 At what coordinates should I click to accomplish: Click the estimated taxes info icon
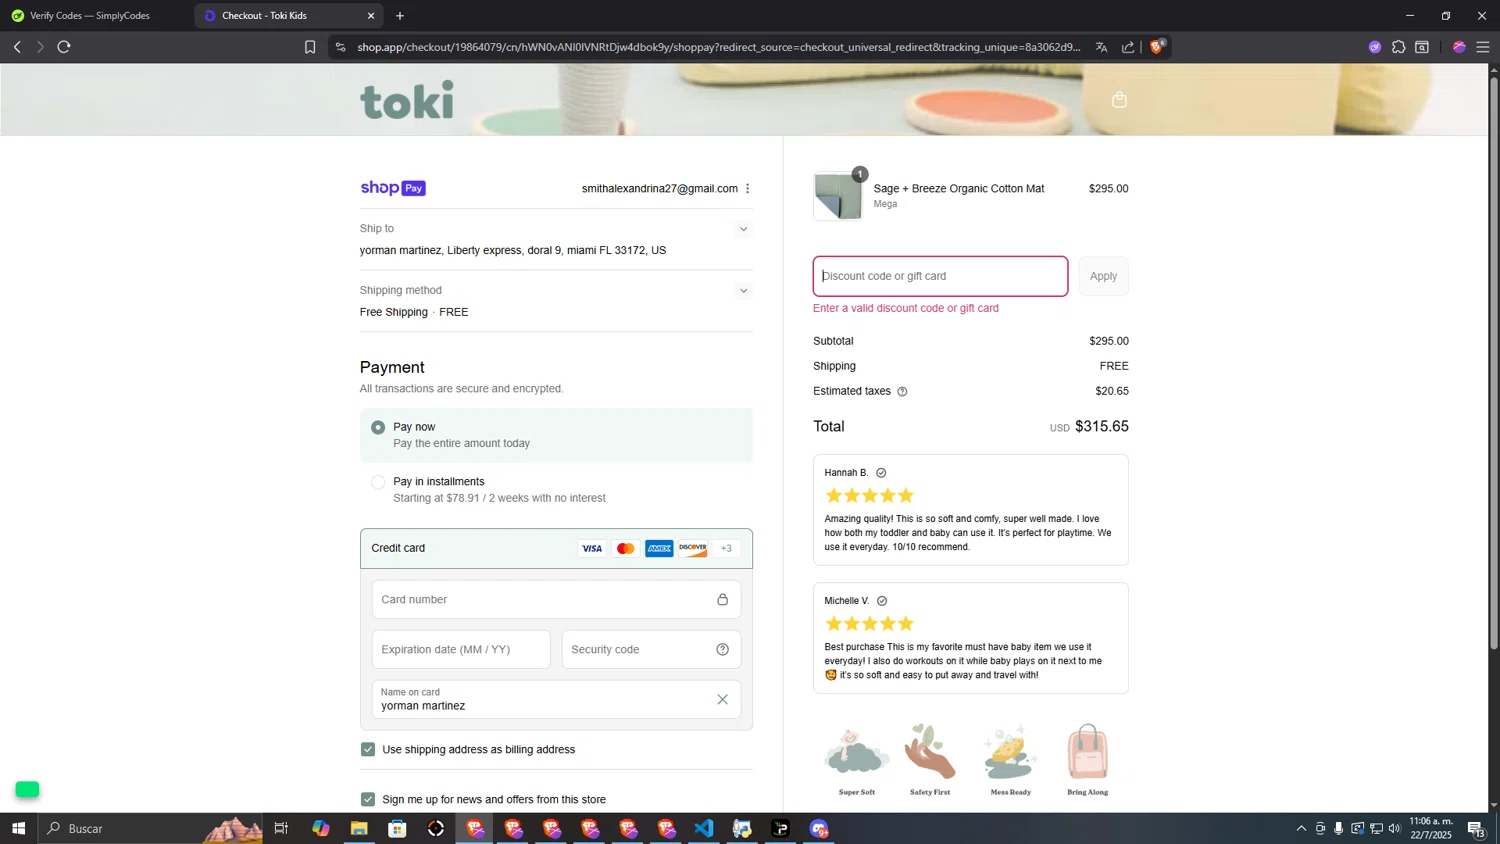click(x=902, y=392)
